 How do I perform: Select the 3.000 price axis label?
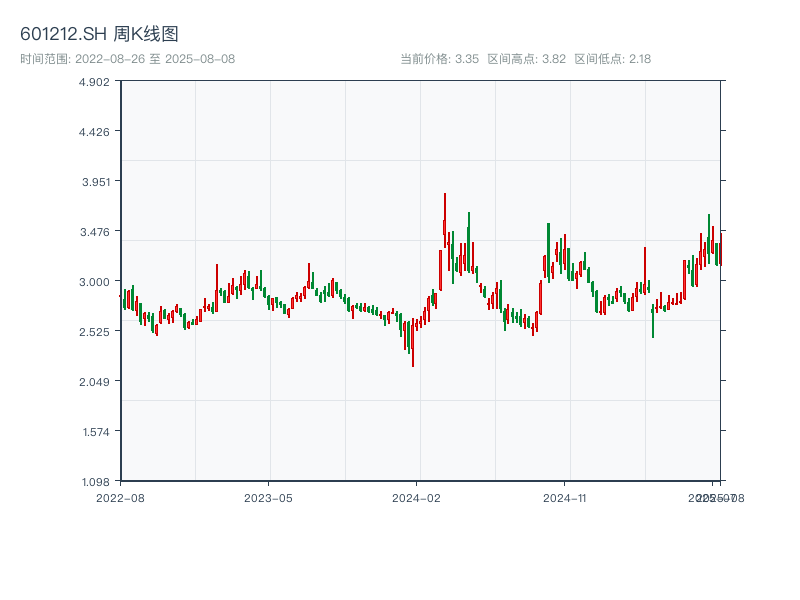point(94,282)
